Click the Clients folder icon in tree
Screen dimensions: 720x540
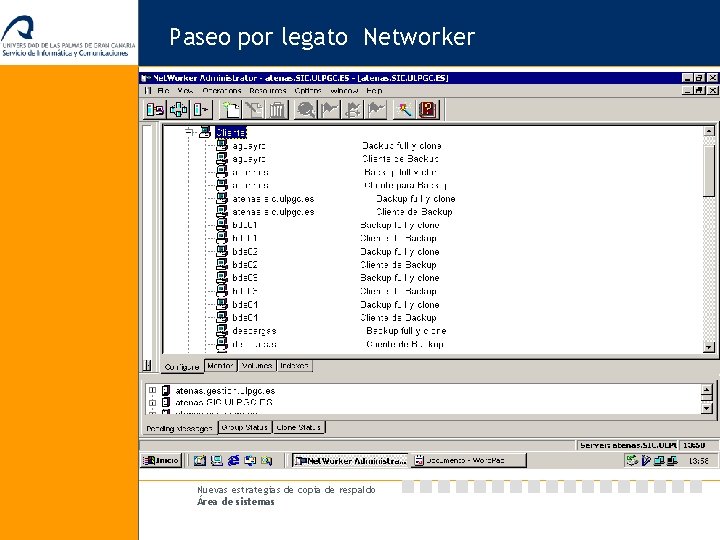205,133
